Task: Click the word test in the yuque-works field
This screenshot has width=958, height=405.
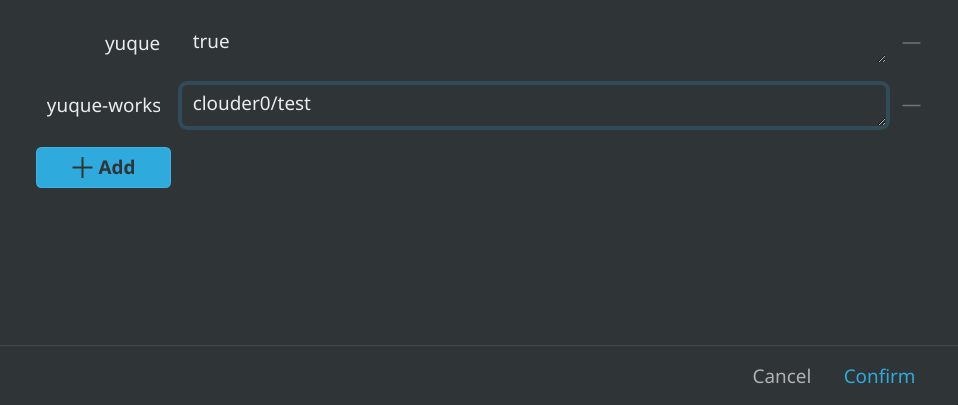Action: pos(294,103)
